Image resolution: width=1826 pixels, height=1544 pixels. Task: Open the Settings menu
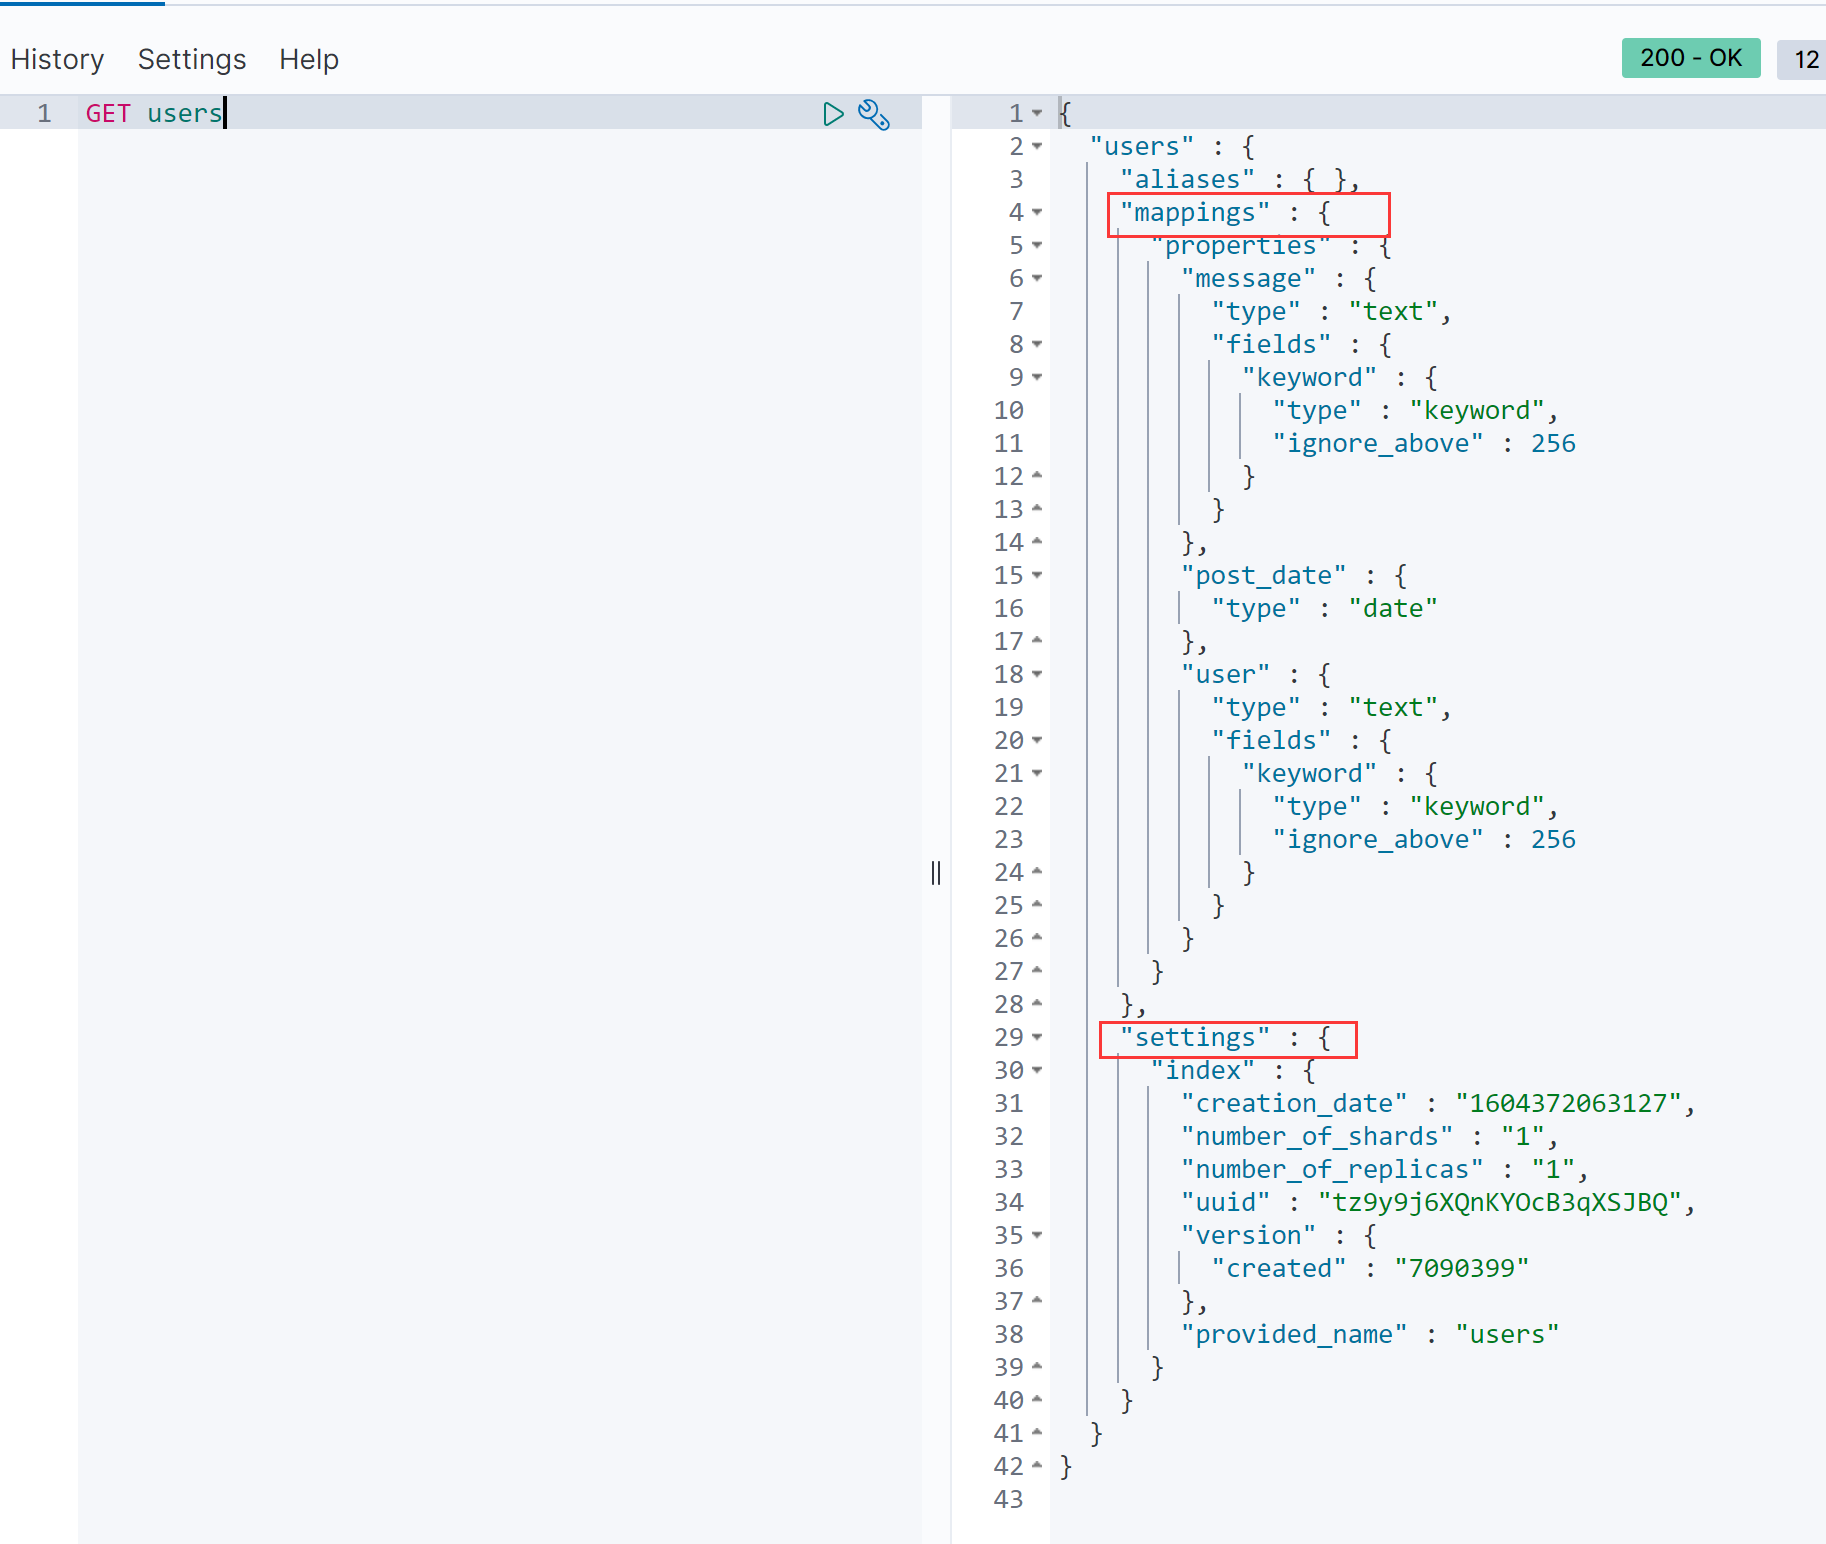pyautogui.click(x=192, y=59)
